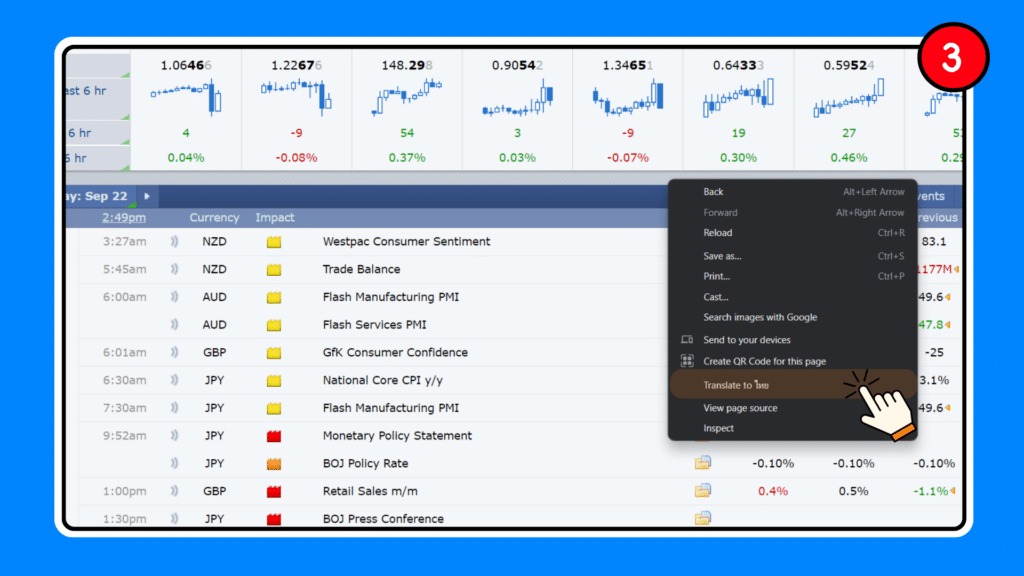
Task: Open detail folder for BOJ Policy Rate
Action: click(703, 463)
